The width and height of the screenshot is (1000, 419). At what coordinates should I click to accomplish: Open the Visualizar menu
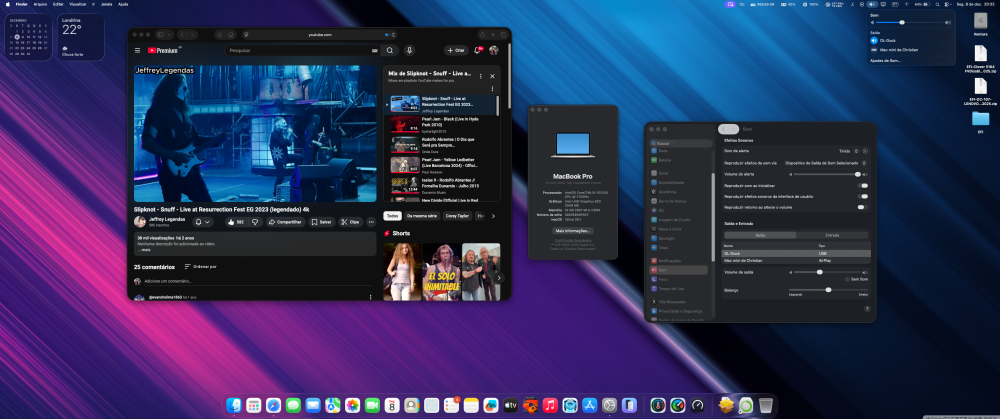(x=78, y=4)
